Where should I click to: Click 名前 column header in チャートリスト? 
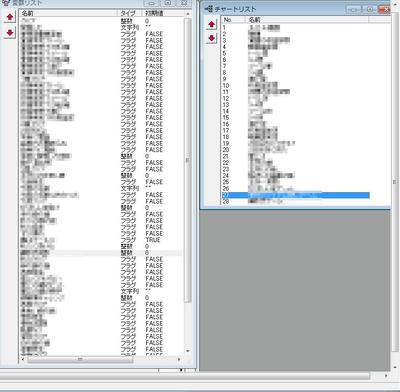[307, 20]
